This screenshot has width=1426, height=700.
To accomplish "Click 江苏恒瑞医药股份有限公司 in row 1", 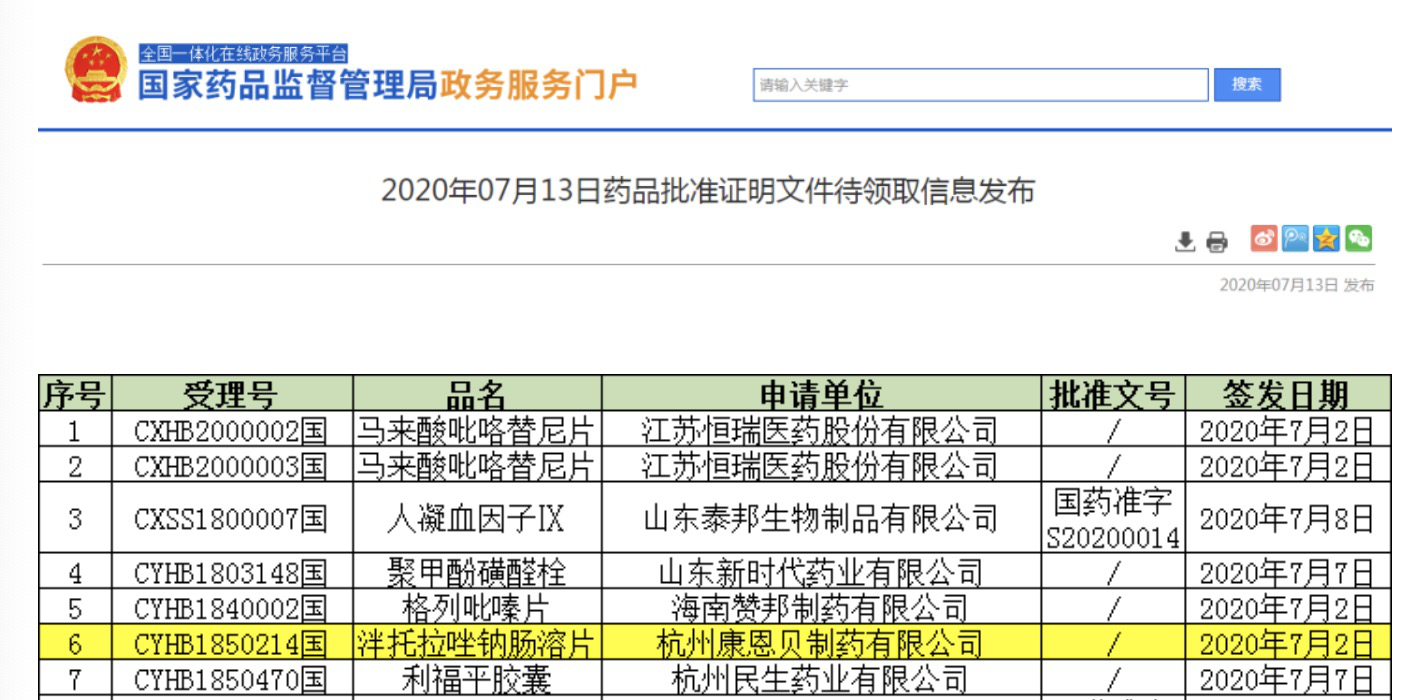I will click(820, 431).
